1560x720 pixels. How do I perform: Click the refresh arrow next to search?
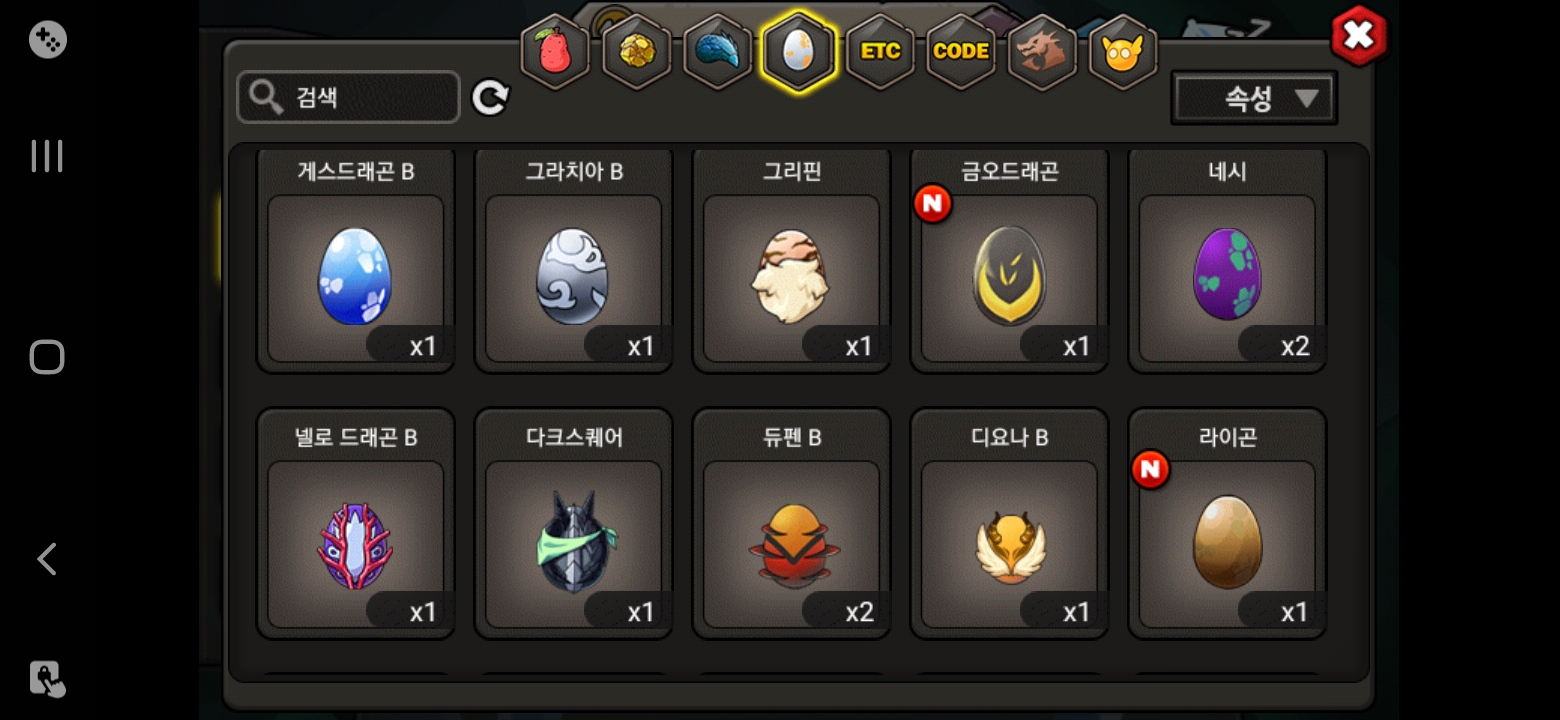490,98
